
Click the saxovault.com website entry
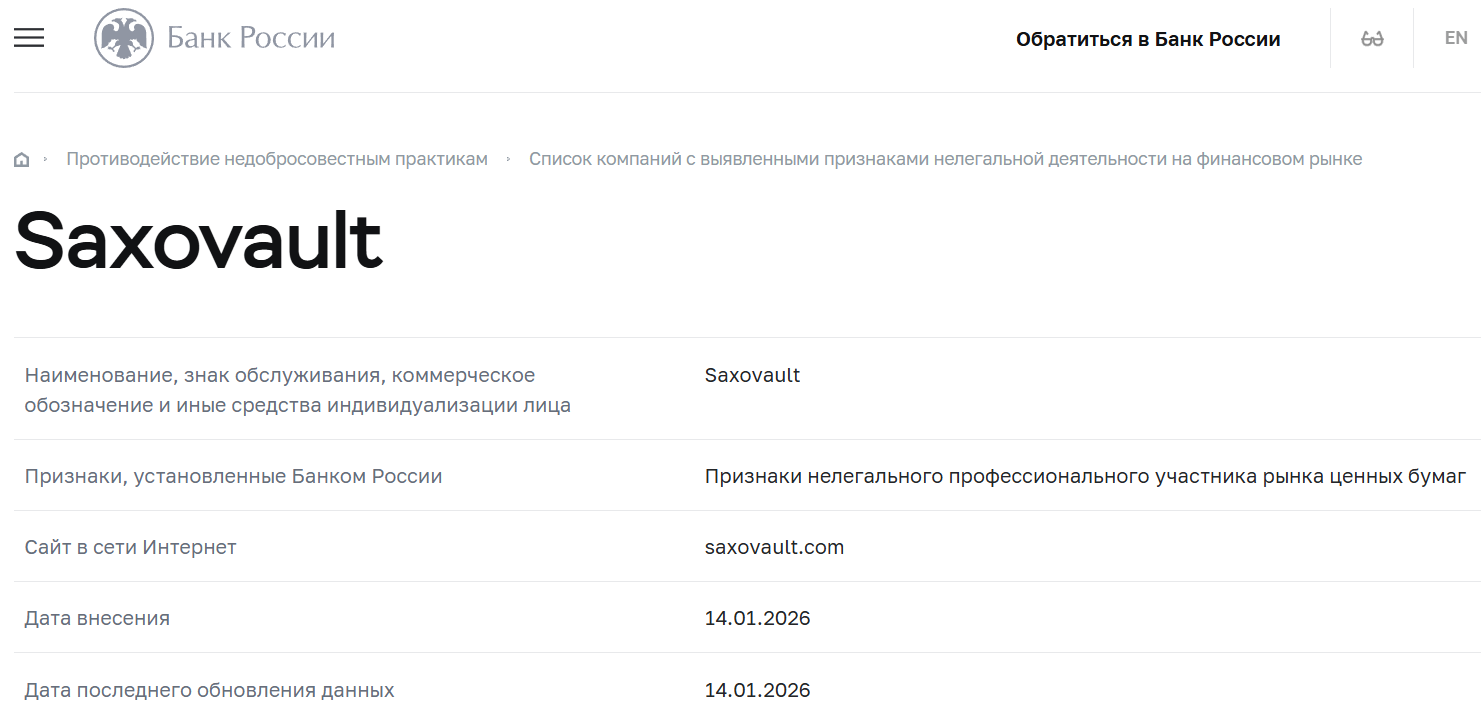[x=773, y=547]
